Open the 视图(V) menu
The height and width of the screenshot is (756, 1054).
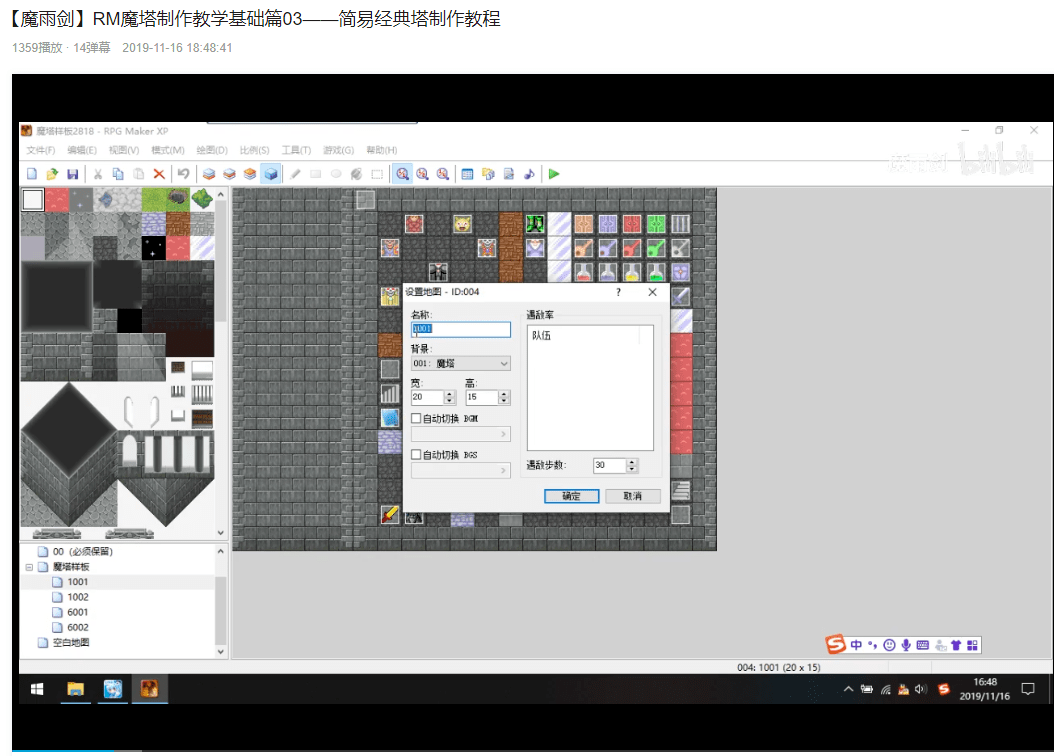(124, 150)
